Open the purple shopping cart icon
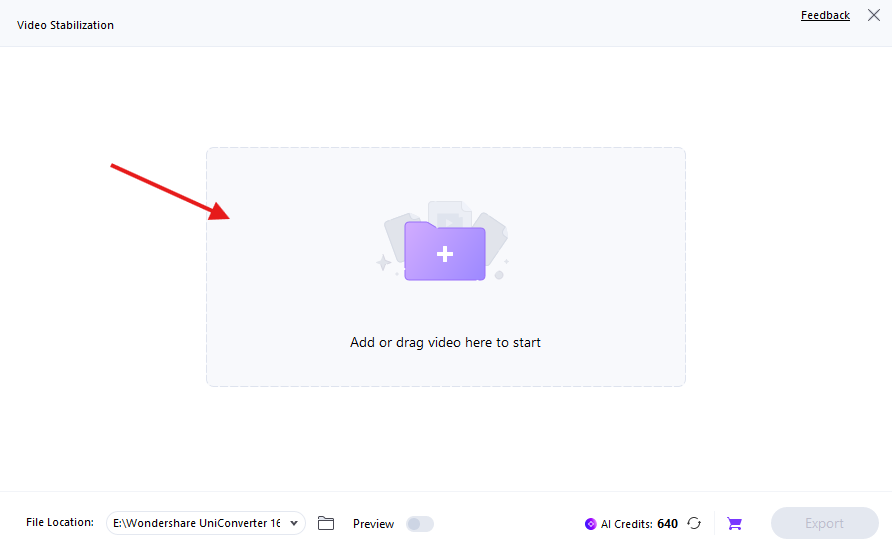Image resolution: width=892 pixels, height=553 pixels. [734, 523]
